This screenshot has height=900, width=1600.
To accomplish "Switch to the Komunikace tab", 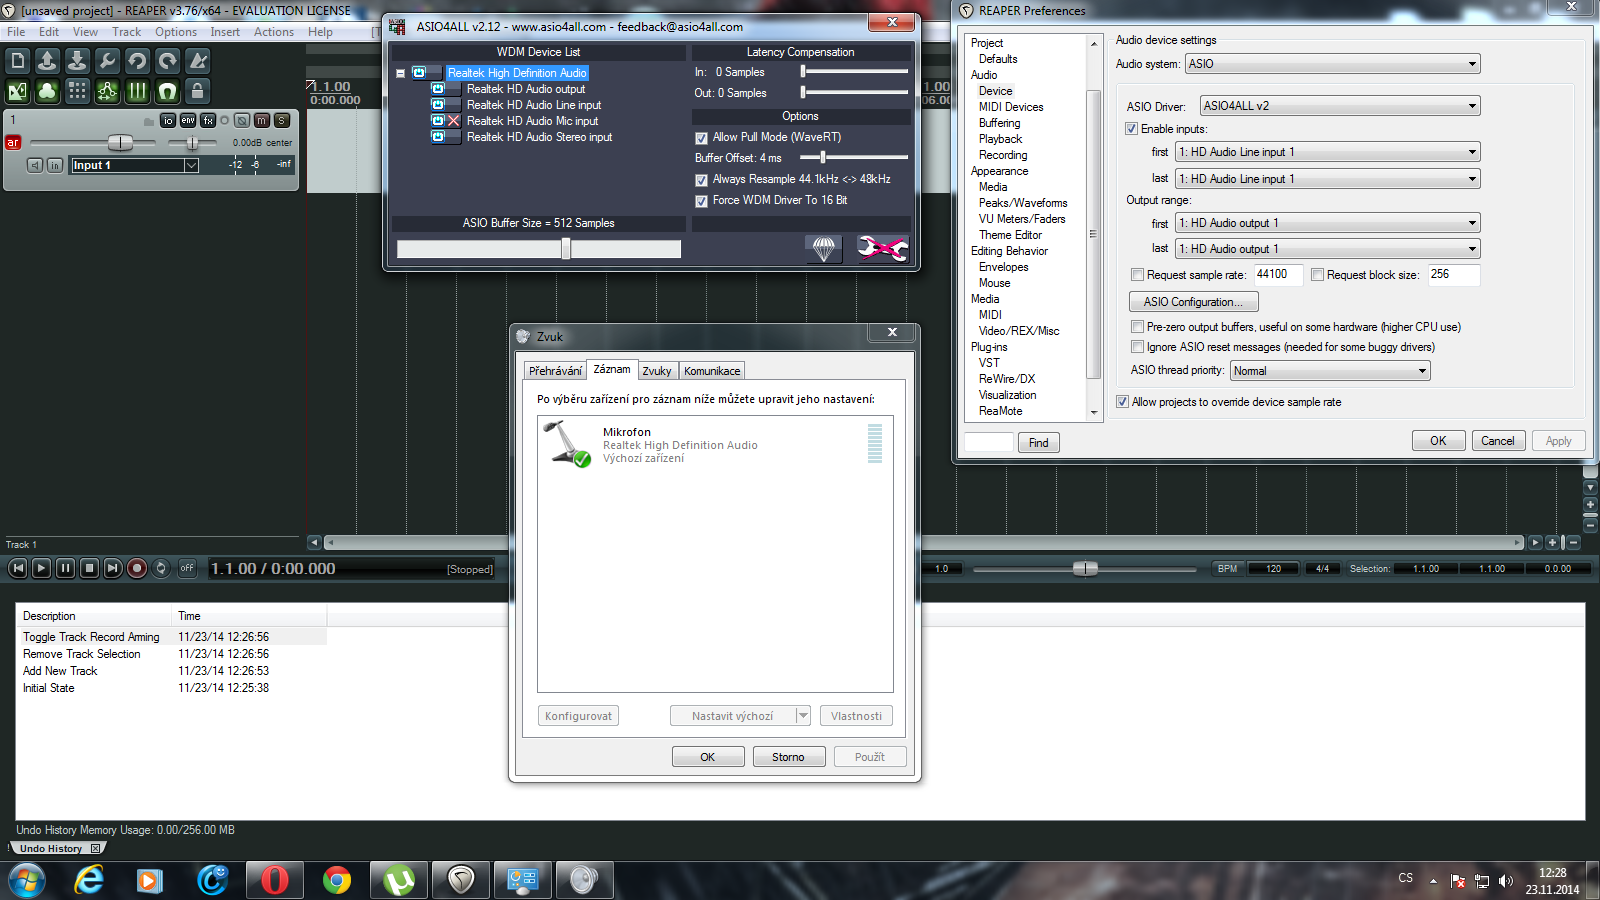I will [712, 371].
